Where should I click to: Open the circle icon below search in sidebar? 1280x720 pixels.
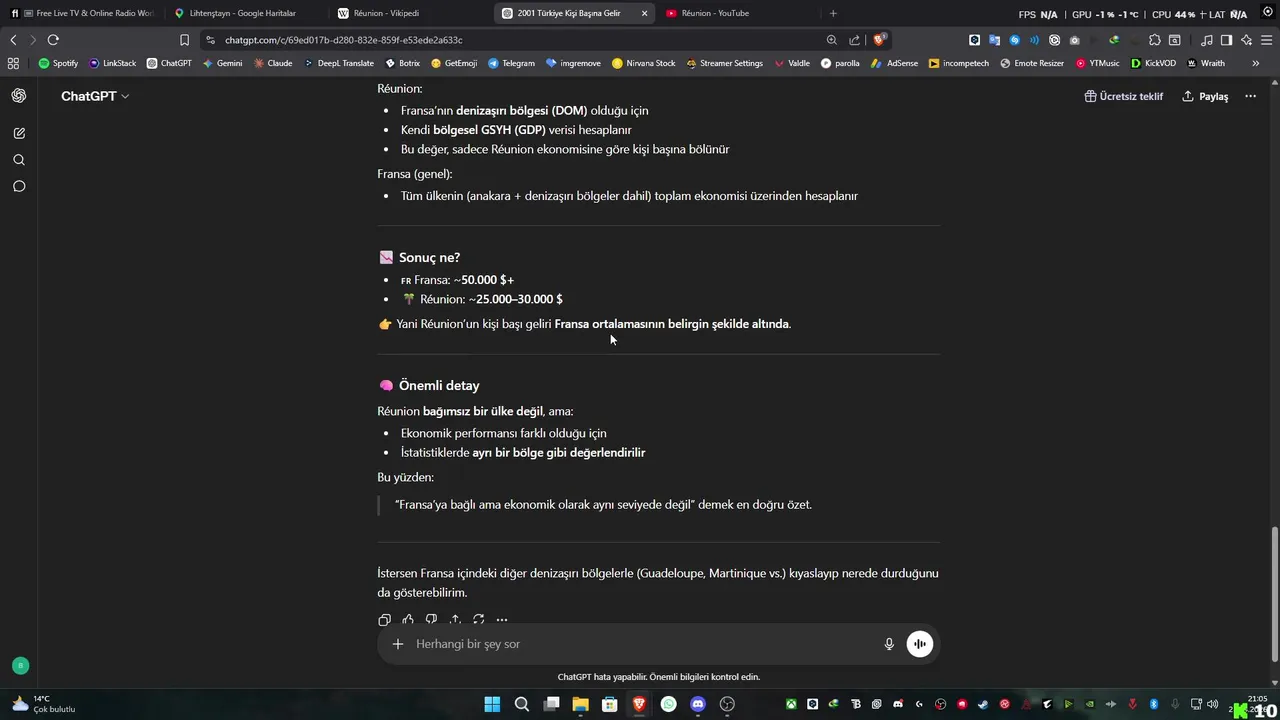click(19, 186)
